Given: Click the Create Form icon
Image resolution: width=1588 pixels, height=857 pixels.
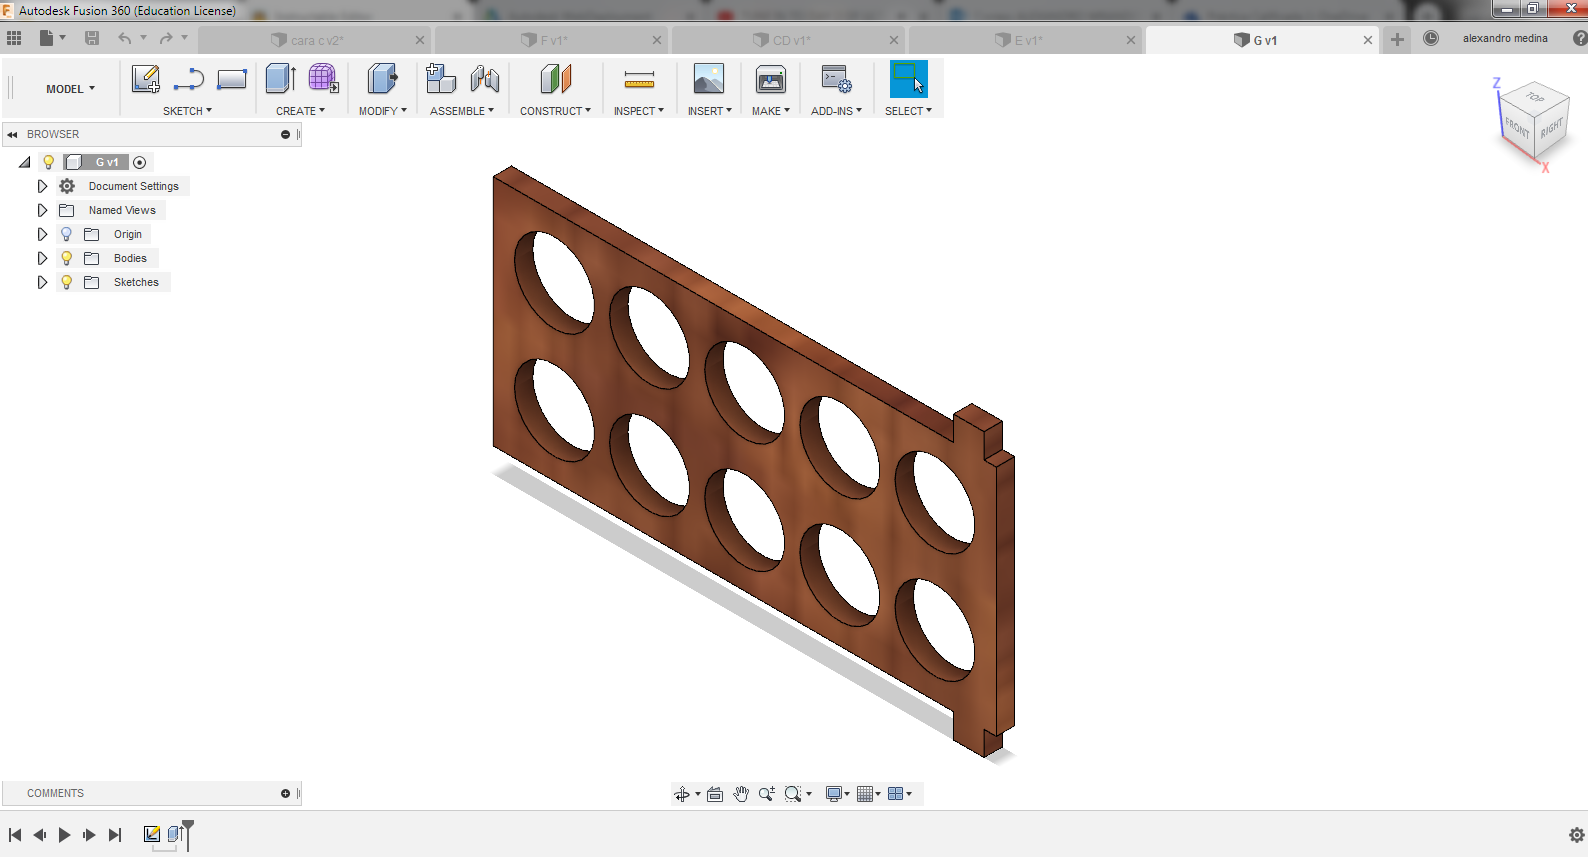Looking at the screenshot, I should pos(323,79).
